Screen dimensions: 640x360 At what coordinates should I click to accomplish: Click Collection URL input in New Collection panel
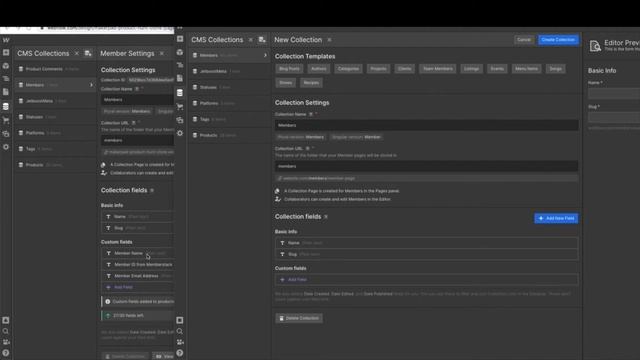pyautogui.click(x=427, y=166)
